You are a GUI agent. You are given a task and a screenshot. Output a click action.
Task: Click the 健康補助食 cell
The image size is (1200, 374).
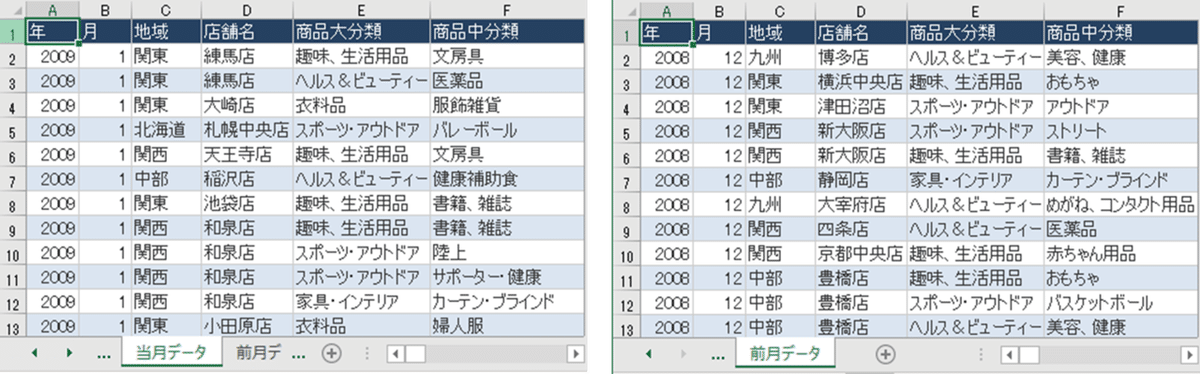(x=506, y=179)
